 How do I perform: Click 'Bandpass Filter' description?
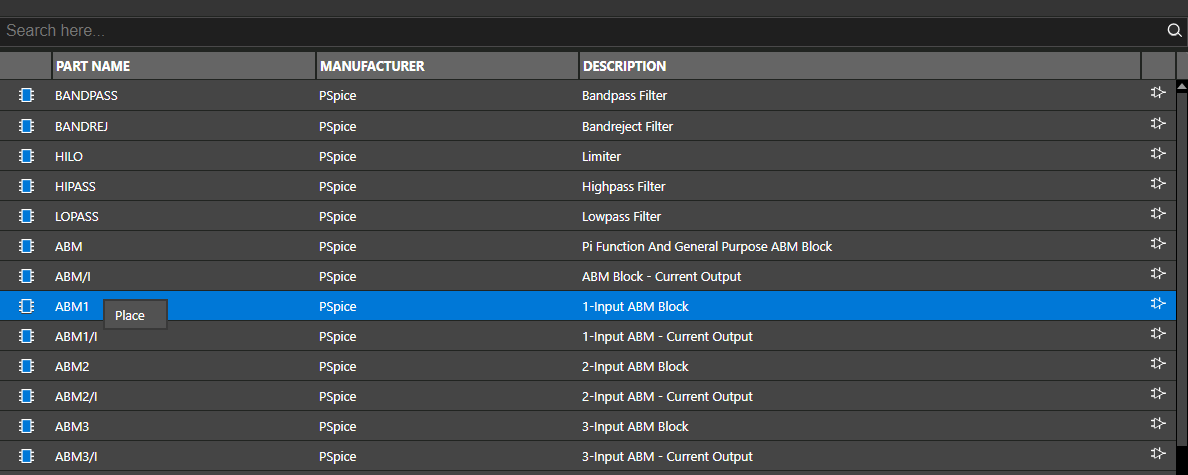624,95
